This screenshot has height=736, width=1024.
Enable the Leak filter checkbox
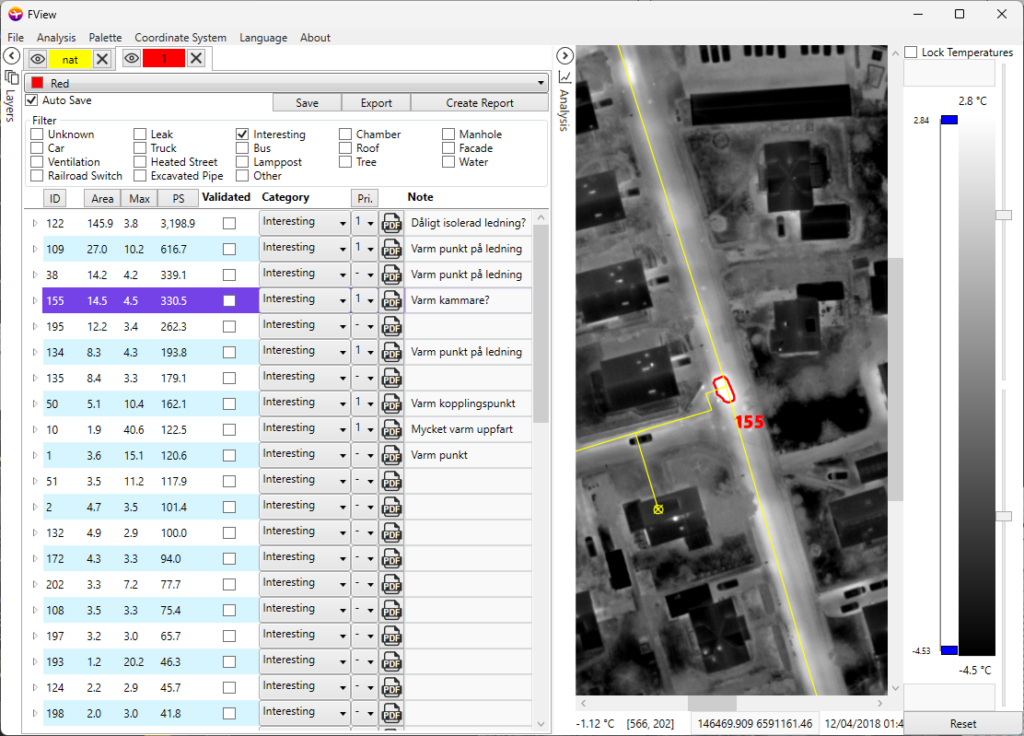tap(140, 134)
